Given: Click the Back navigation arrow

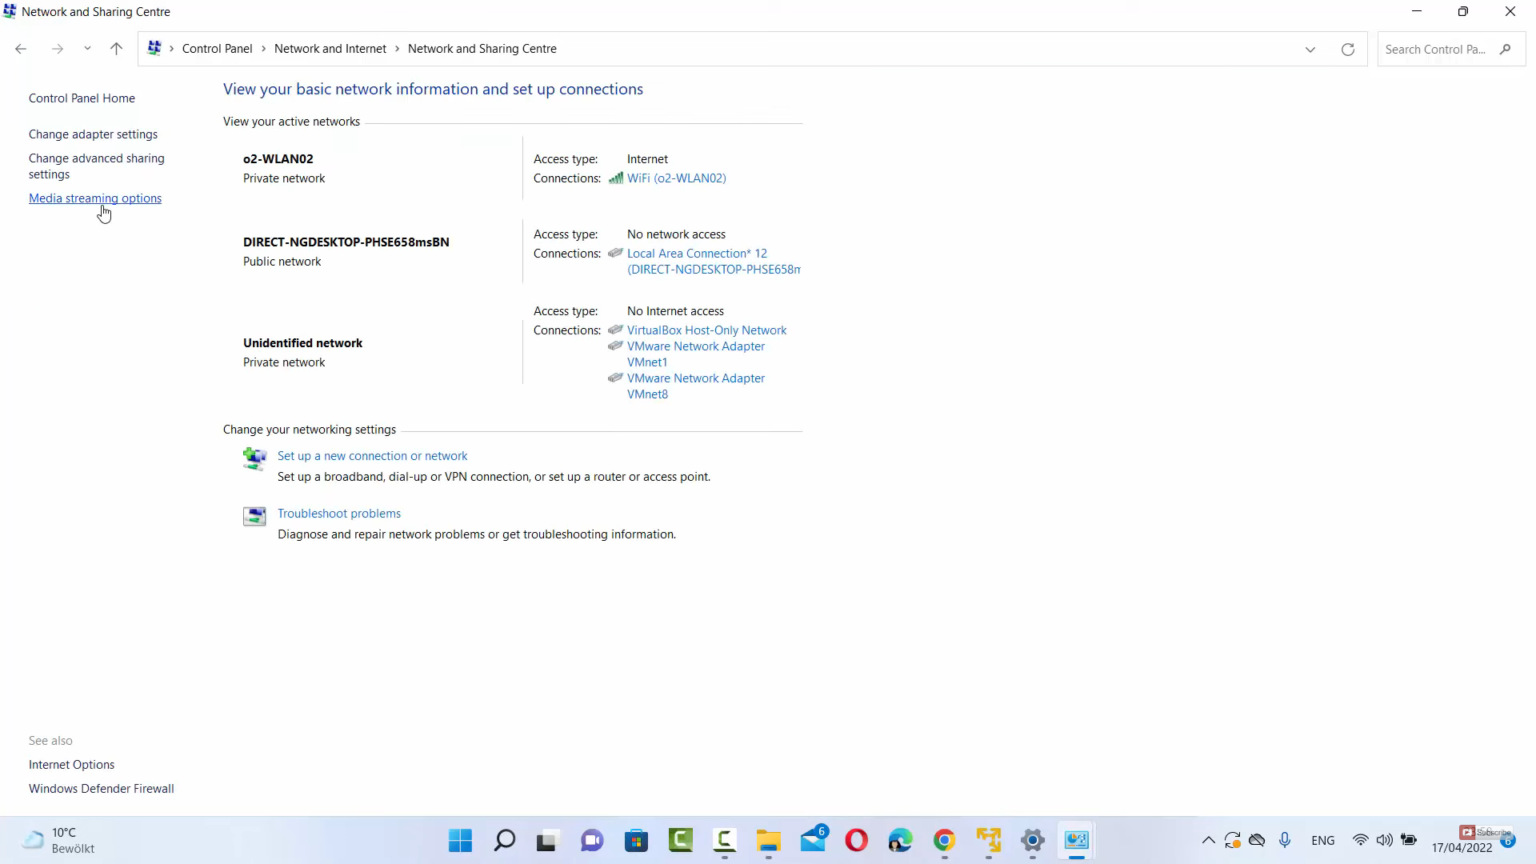Looking at the screenshot, I should 21,49.
